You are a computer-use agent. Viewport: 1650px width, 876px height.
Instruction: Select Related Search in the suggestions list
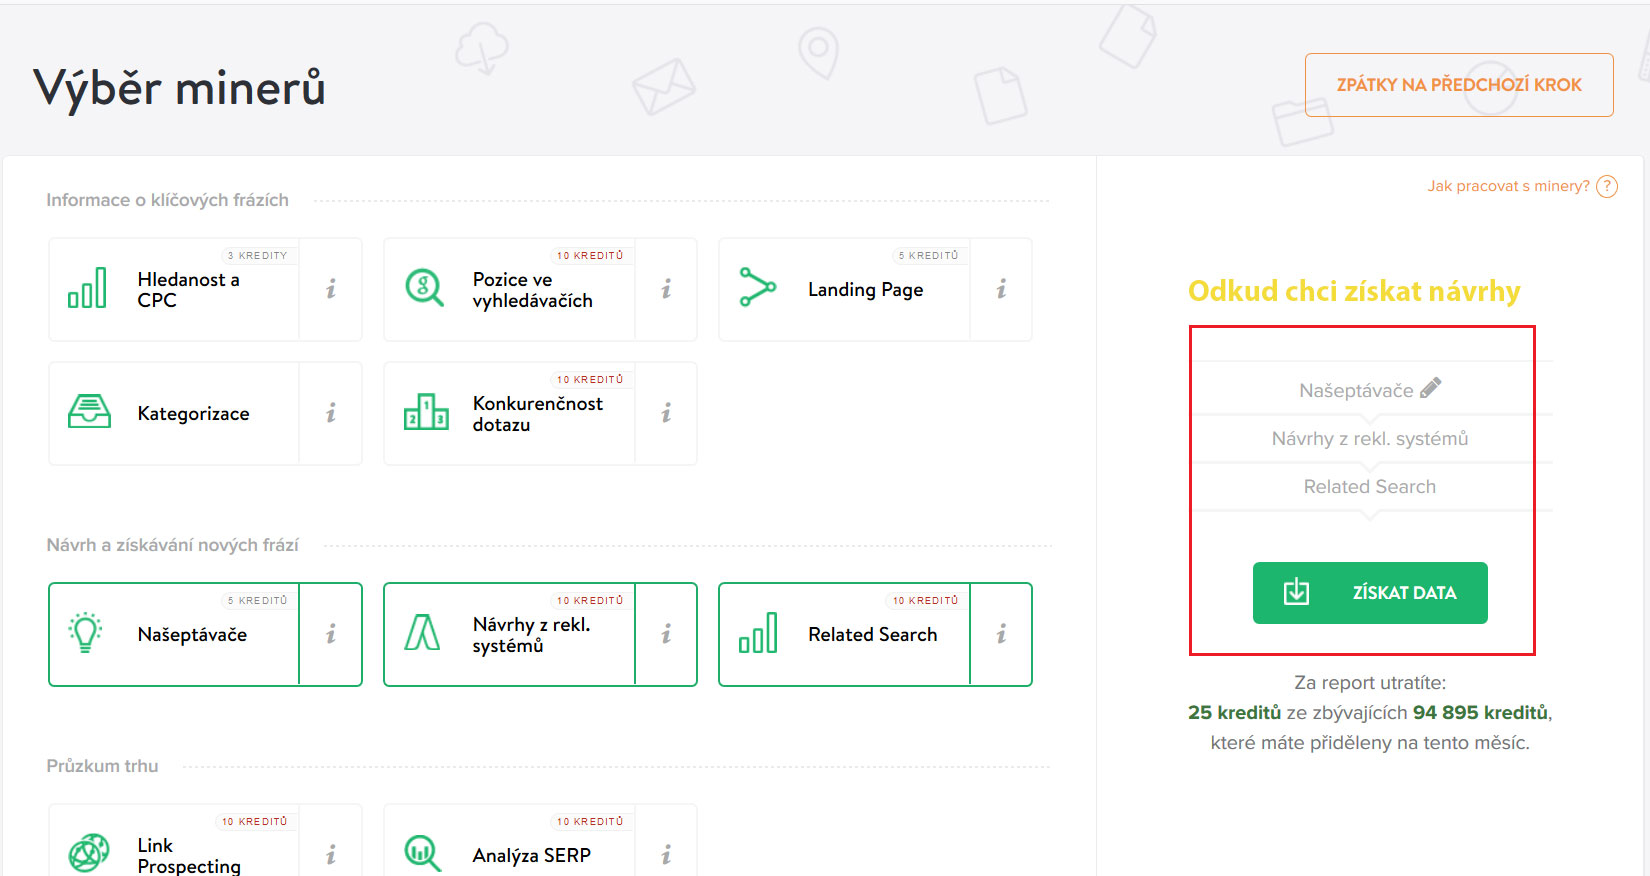point(1369,487)
